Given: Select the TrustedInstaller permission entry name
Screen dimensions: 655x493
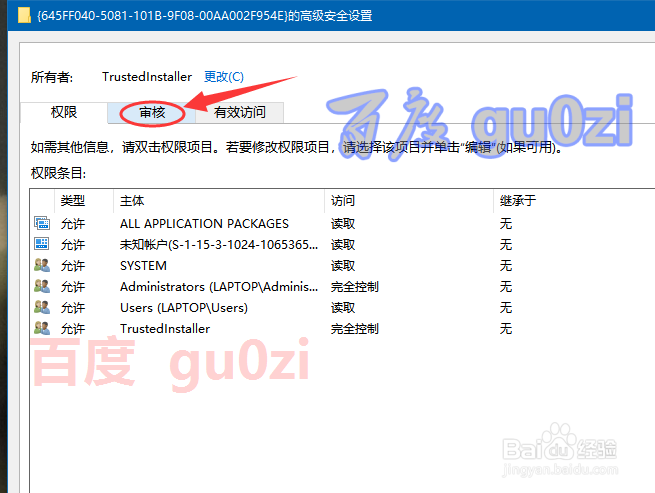Looking at the screenshot, I should tap(165, 329).
